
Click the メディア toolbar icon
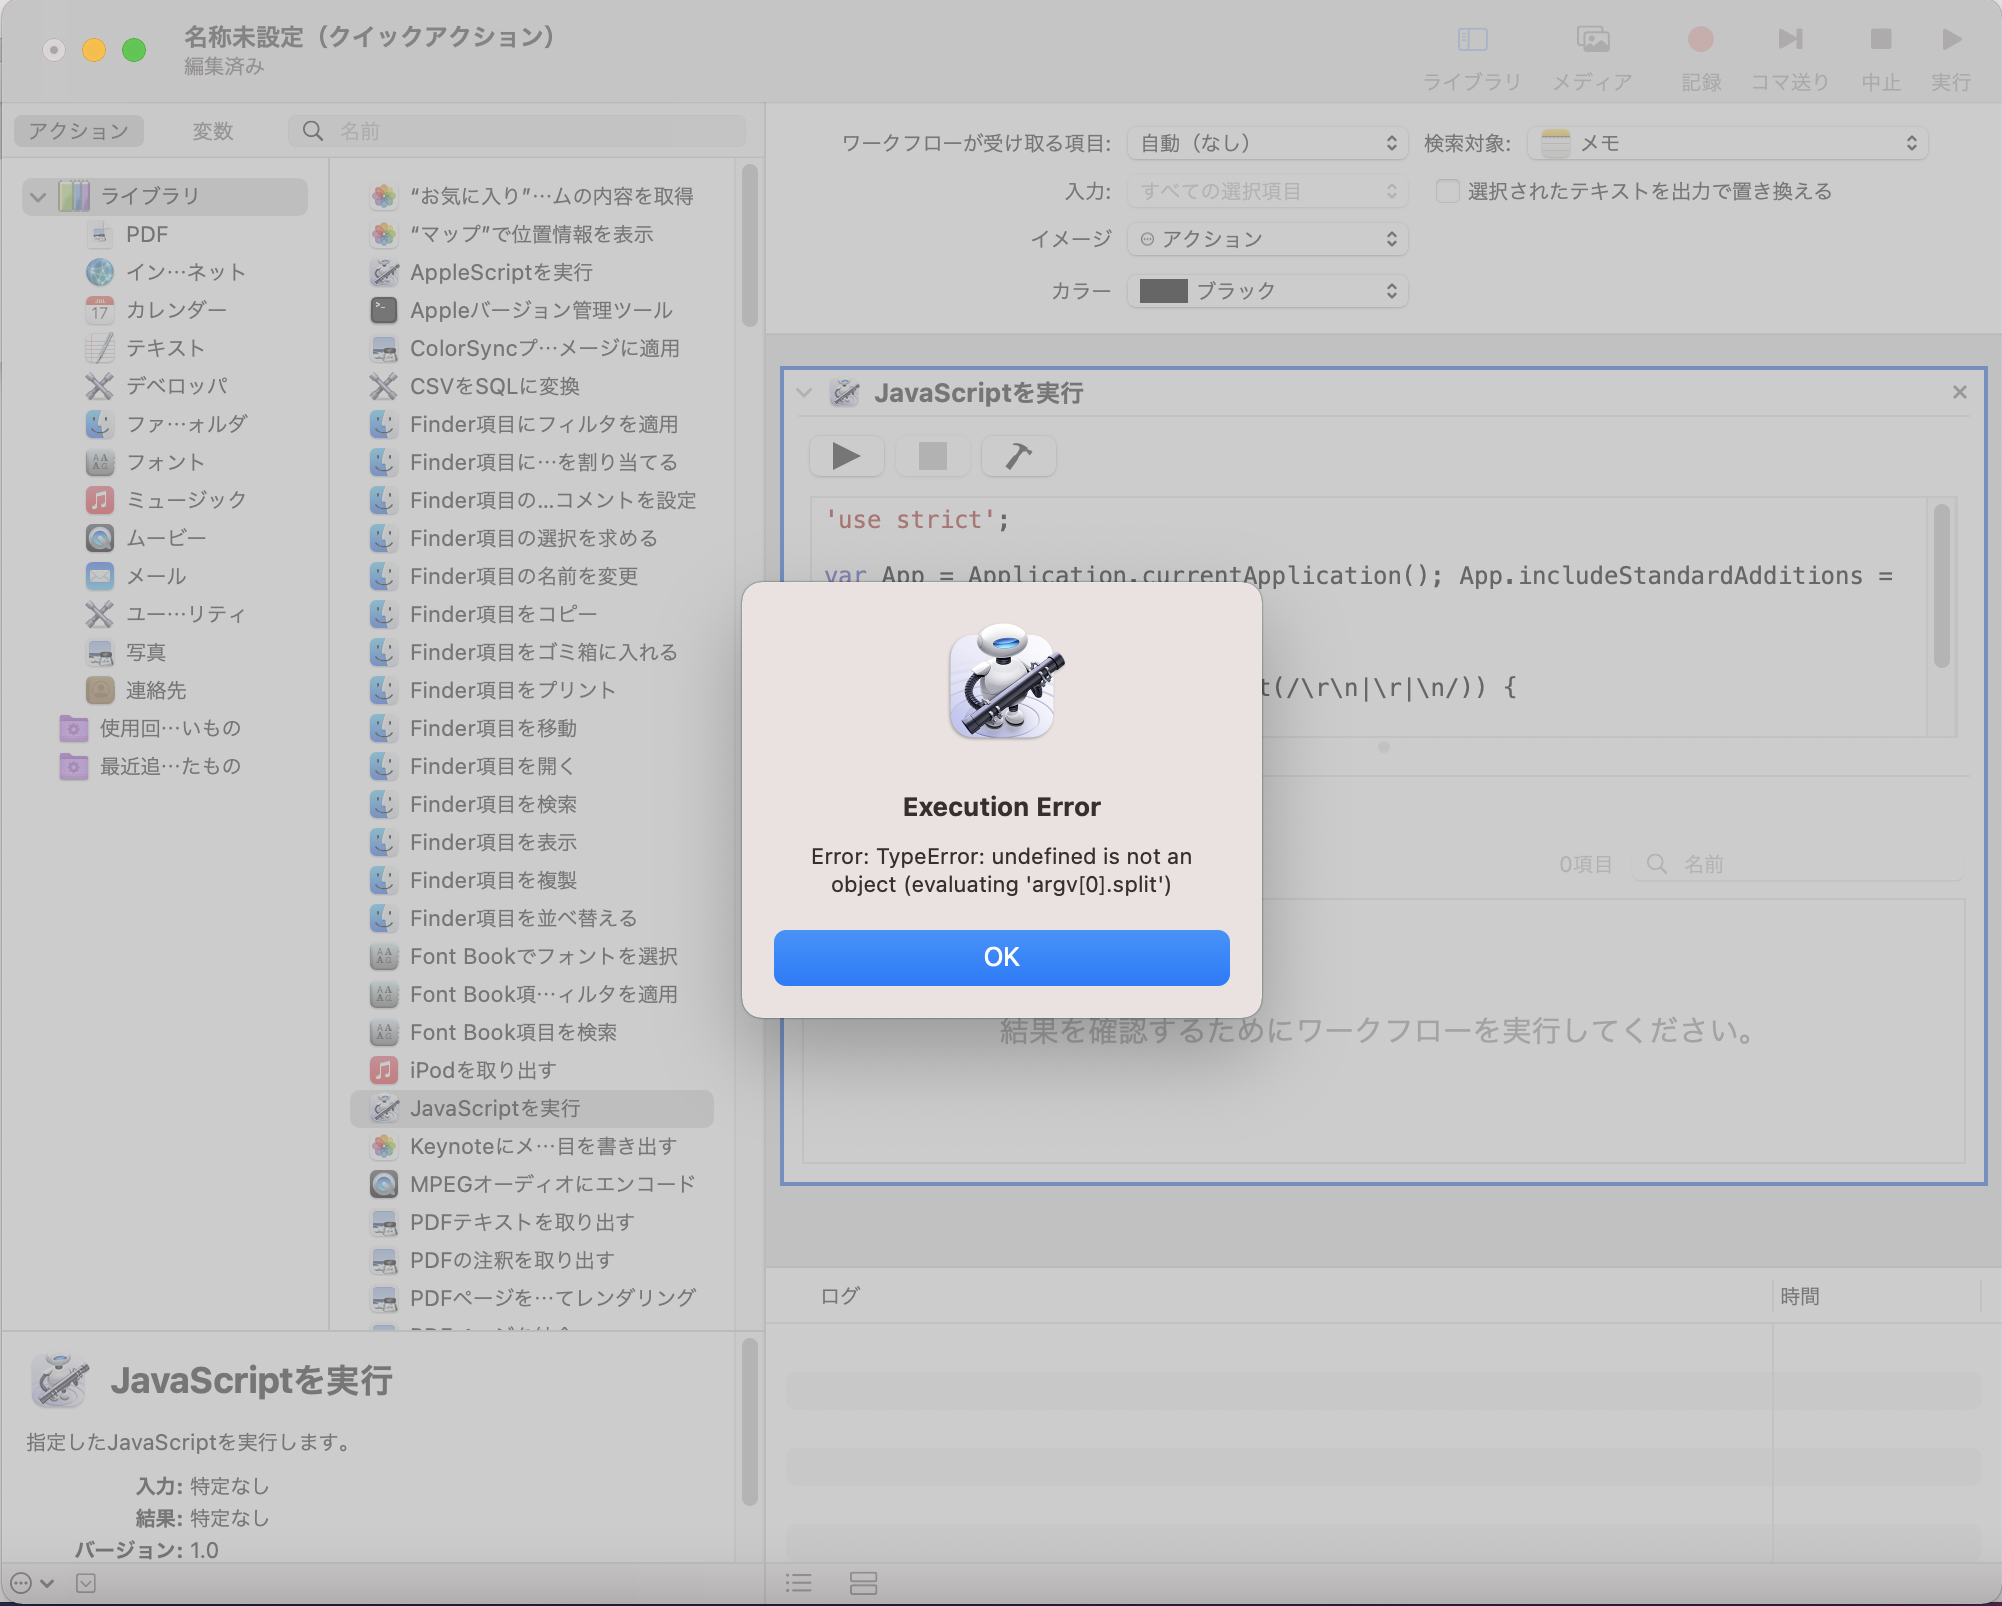(x=1592, y=40)
